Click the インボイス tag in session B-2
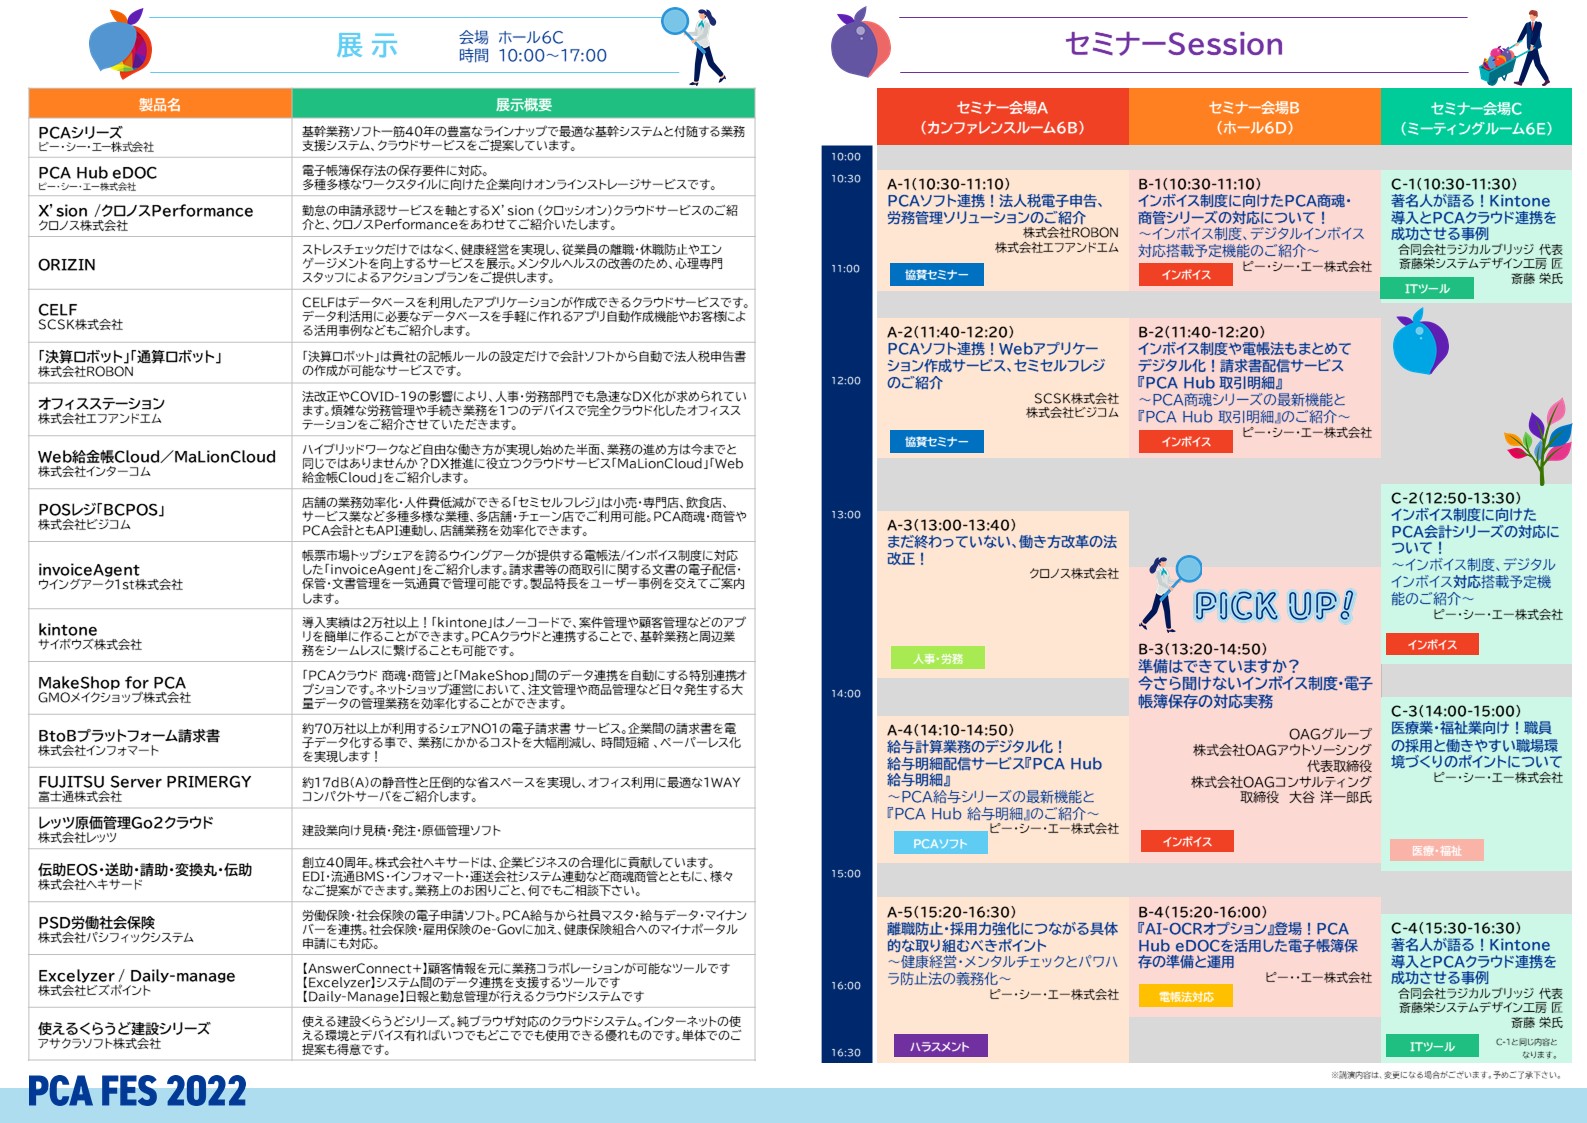This screenshot has width=1587, height=1123. click(x=1186, y=441)
